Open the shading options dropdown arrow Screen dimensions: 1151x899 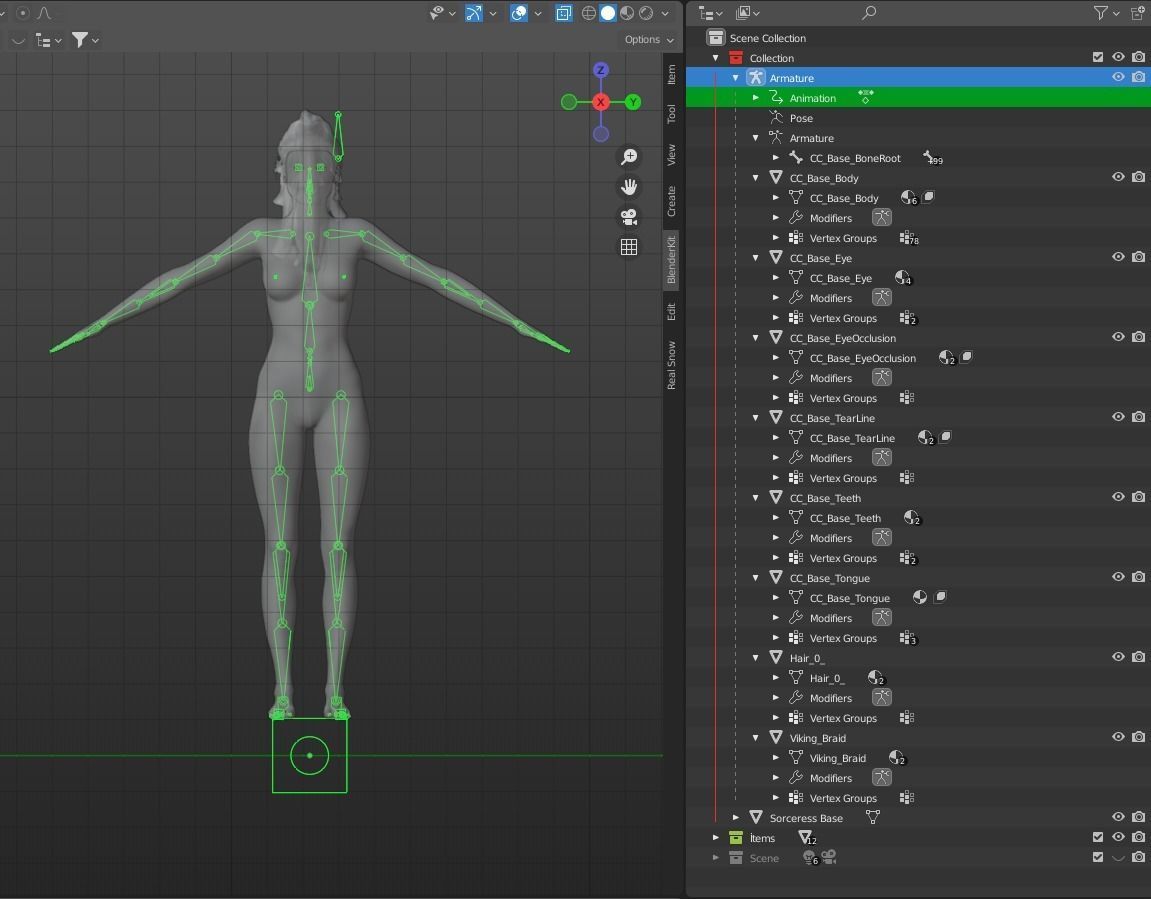point(665,13)
